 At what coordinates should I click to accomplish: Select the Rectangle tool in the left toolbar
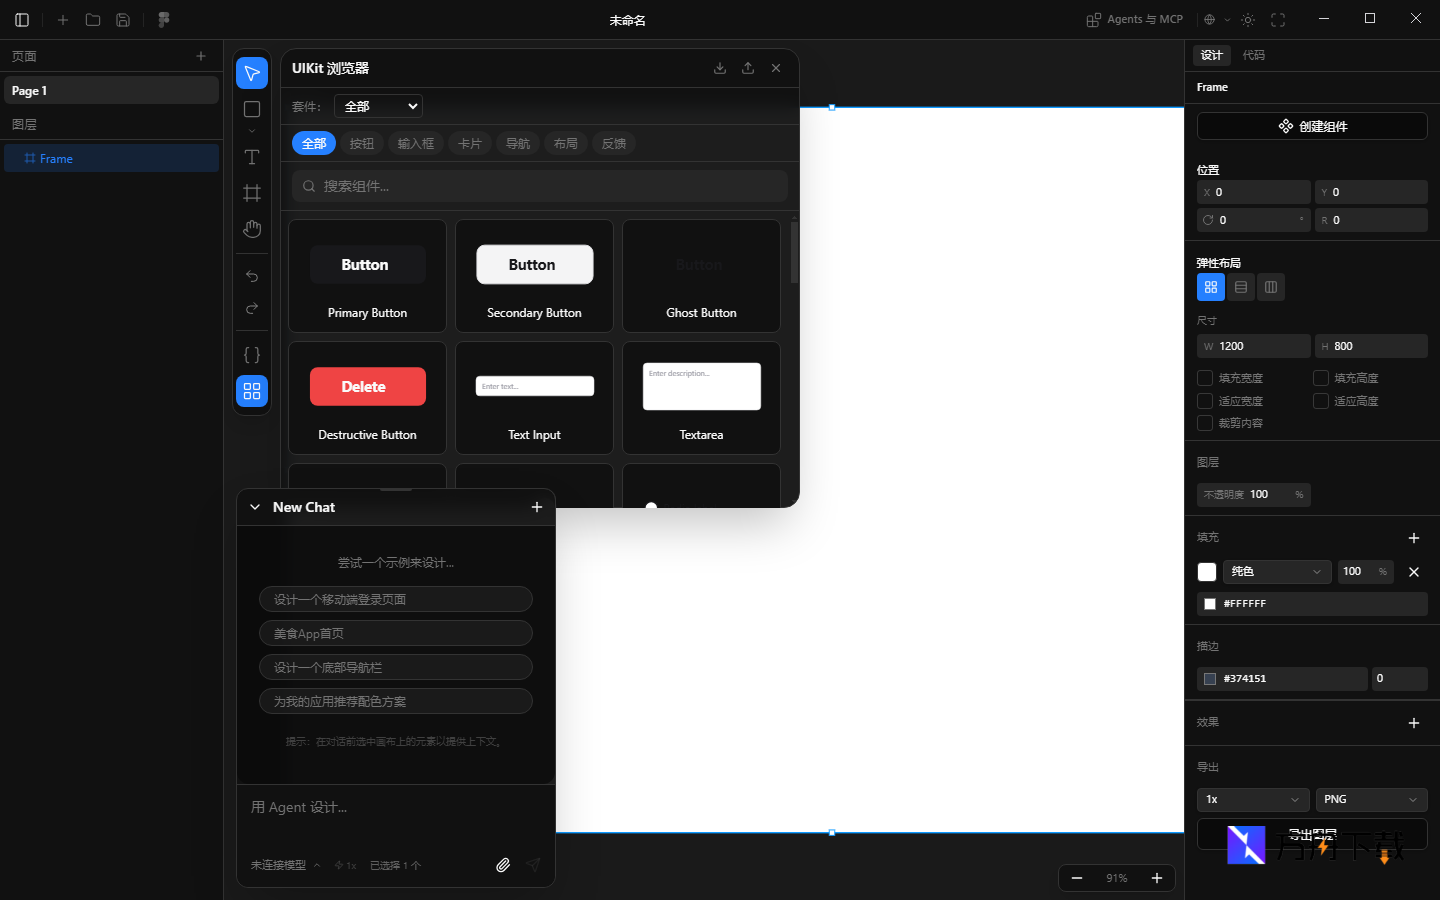click(251, 109)
